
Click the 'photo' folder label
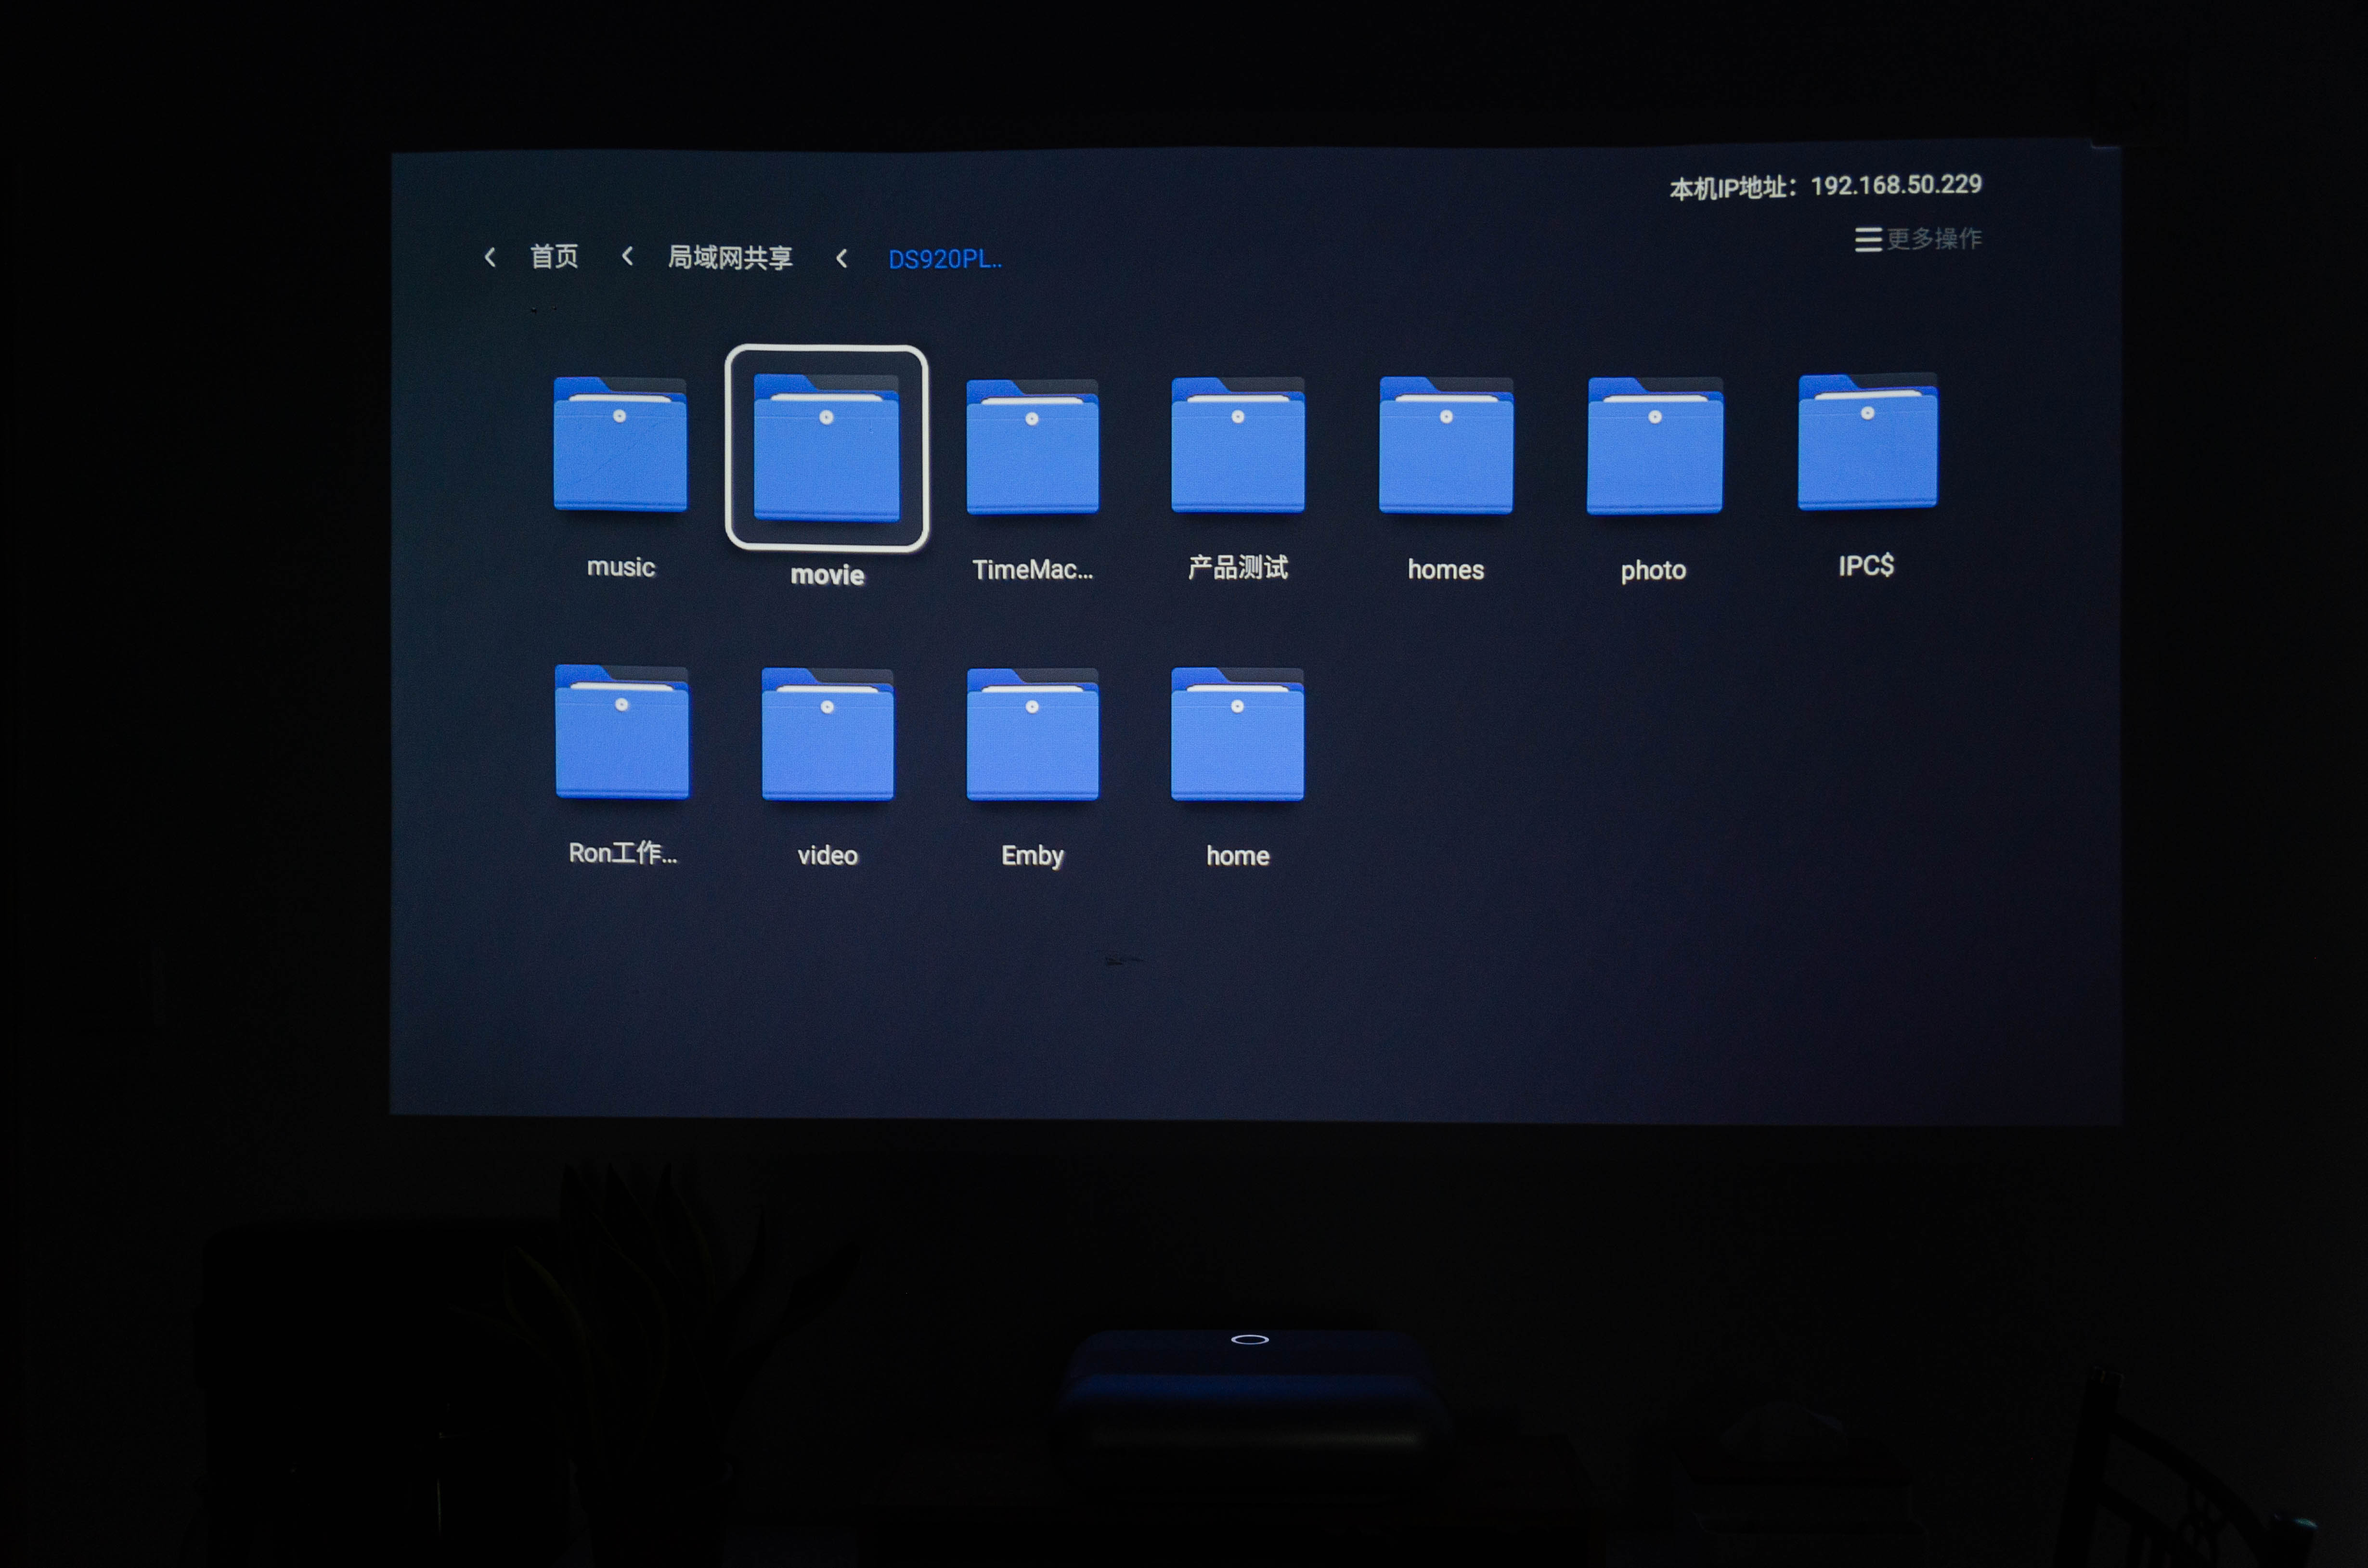pyautogui.click(x=1653, y=570)
